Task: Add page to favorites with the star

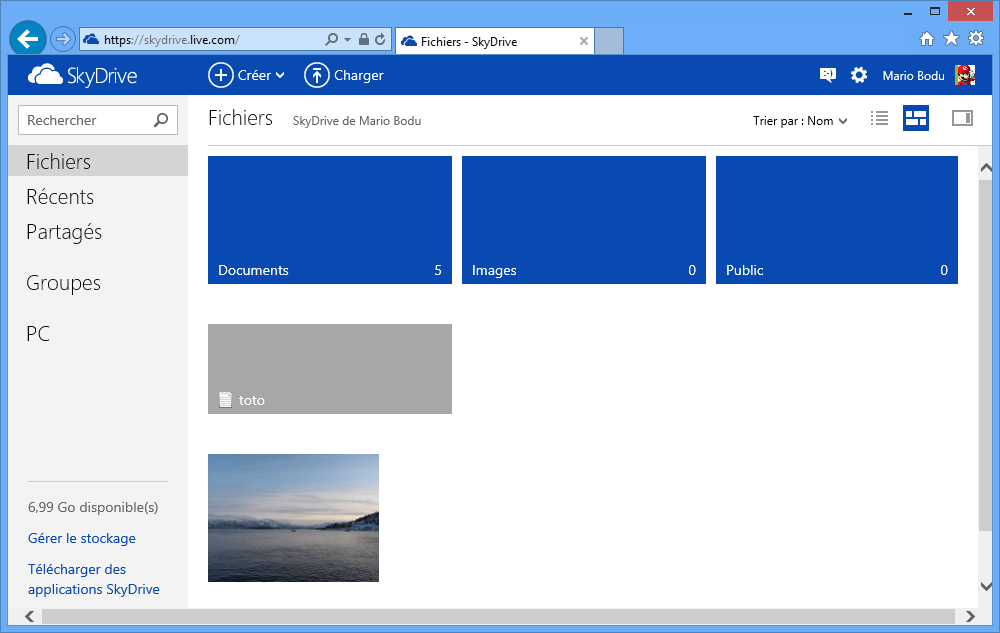Action: pos(951,39)
